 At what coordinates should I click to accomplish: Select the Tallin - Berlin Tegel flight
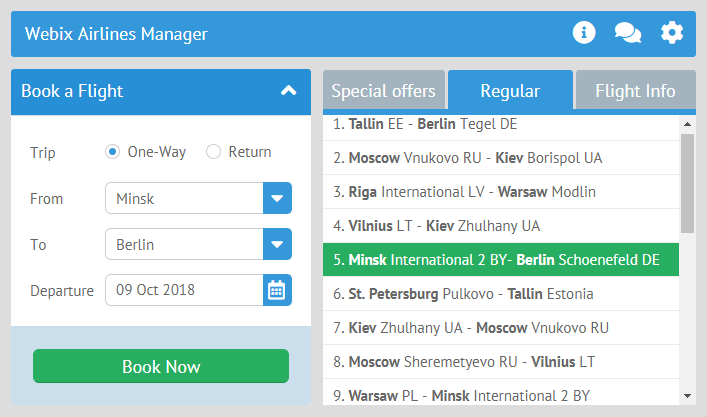click(x=501, y=125)
